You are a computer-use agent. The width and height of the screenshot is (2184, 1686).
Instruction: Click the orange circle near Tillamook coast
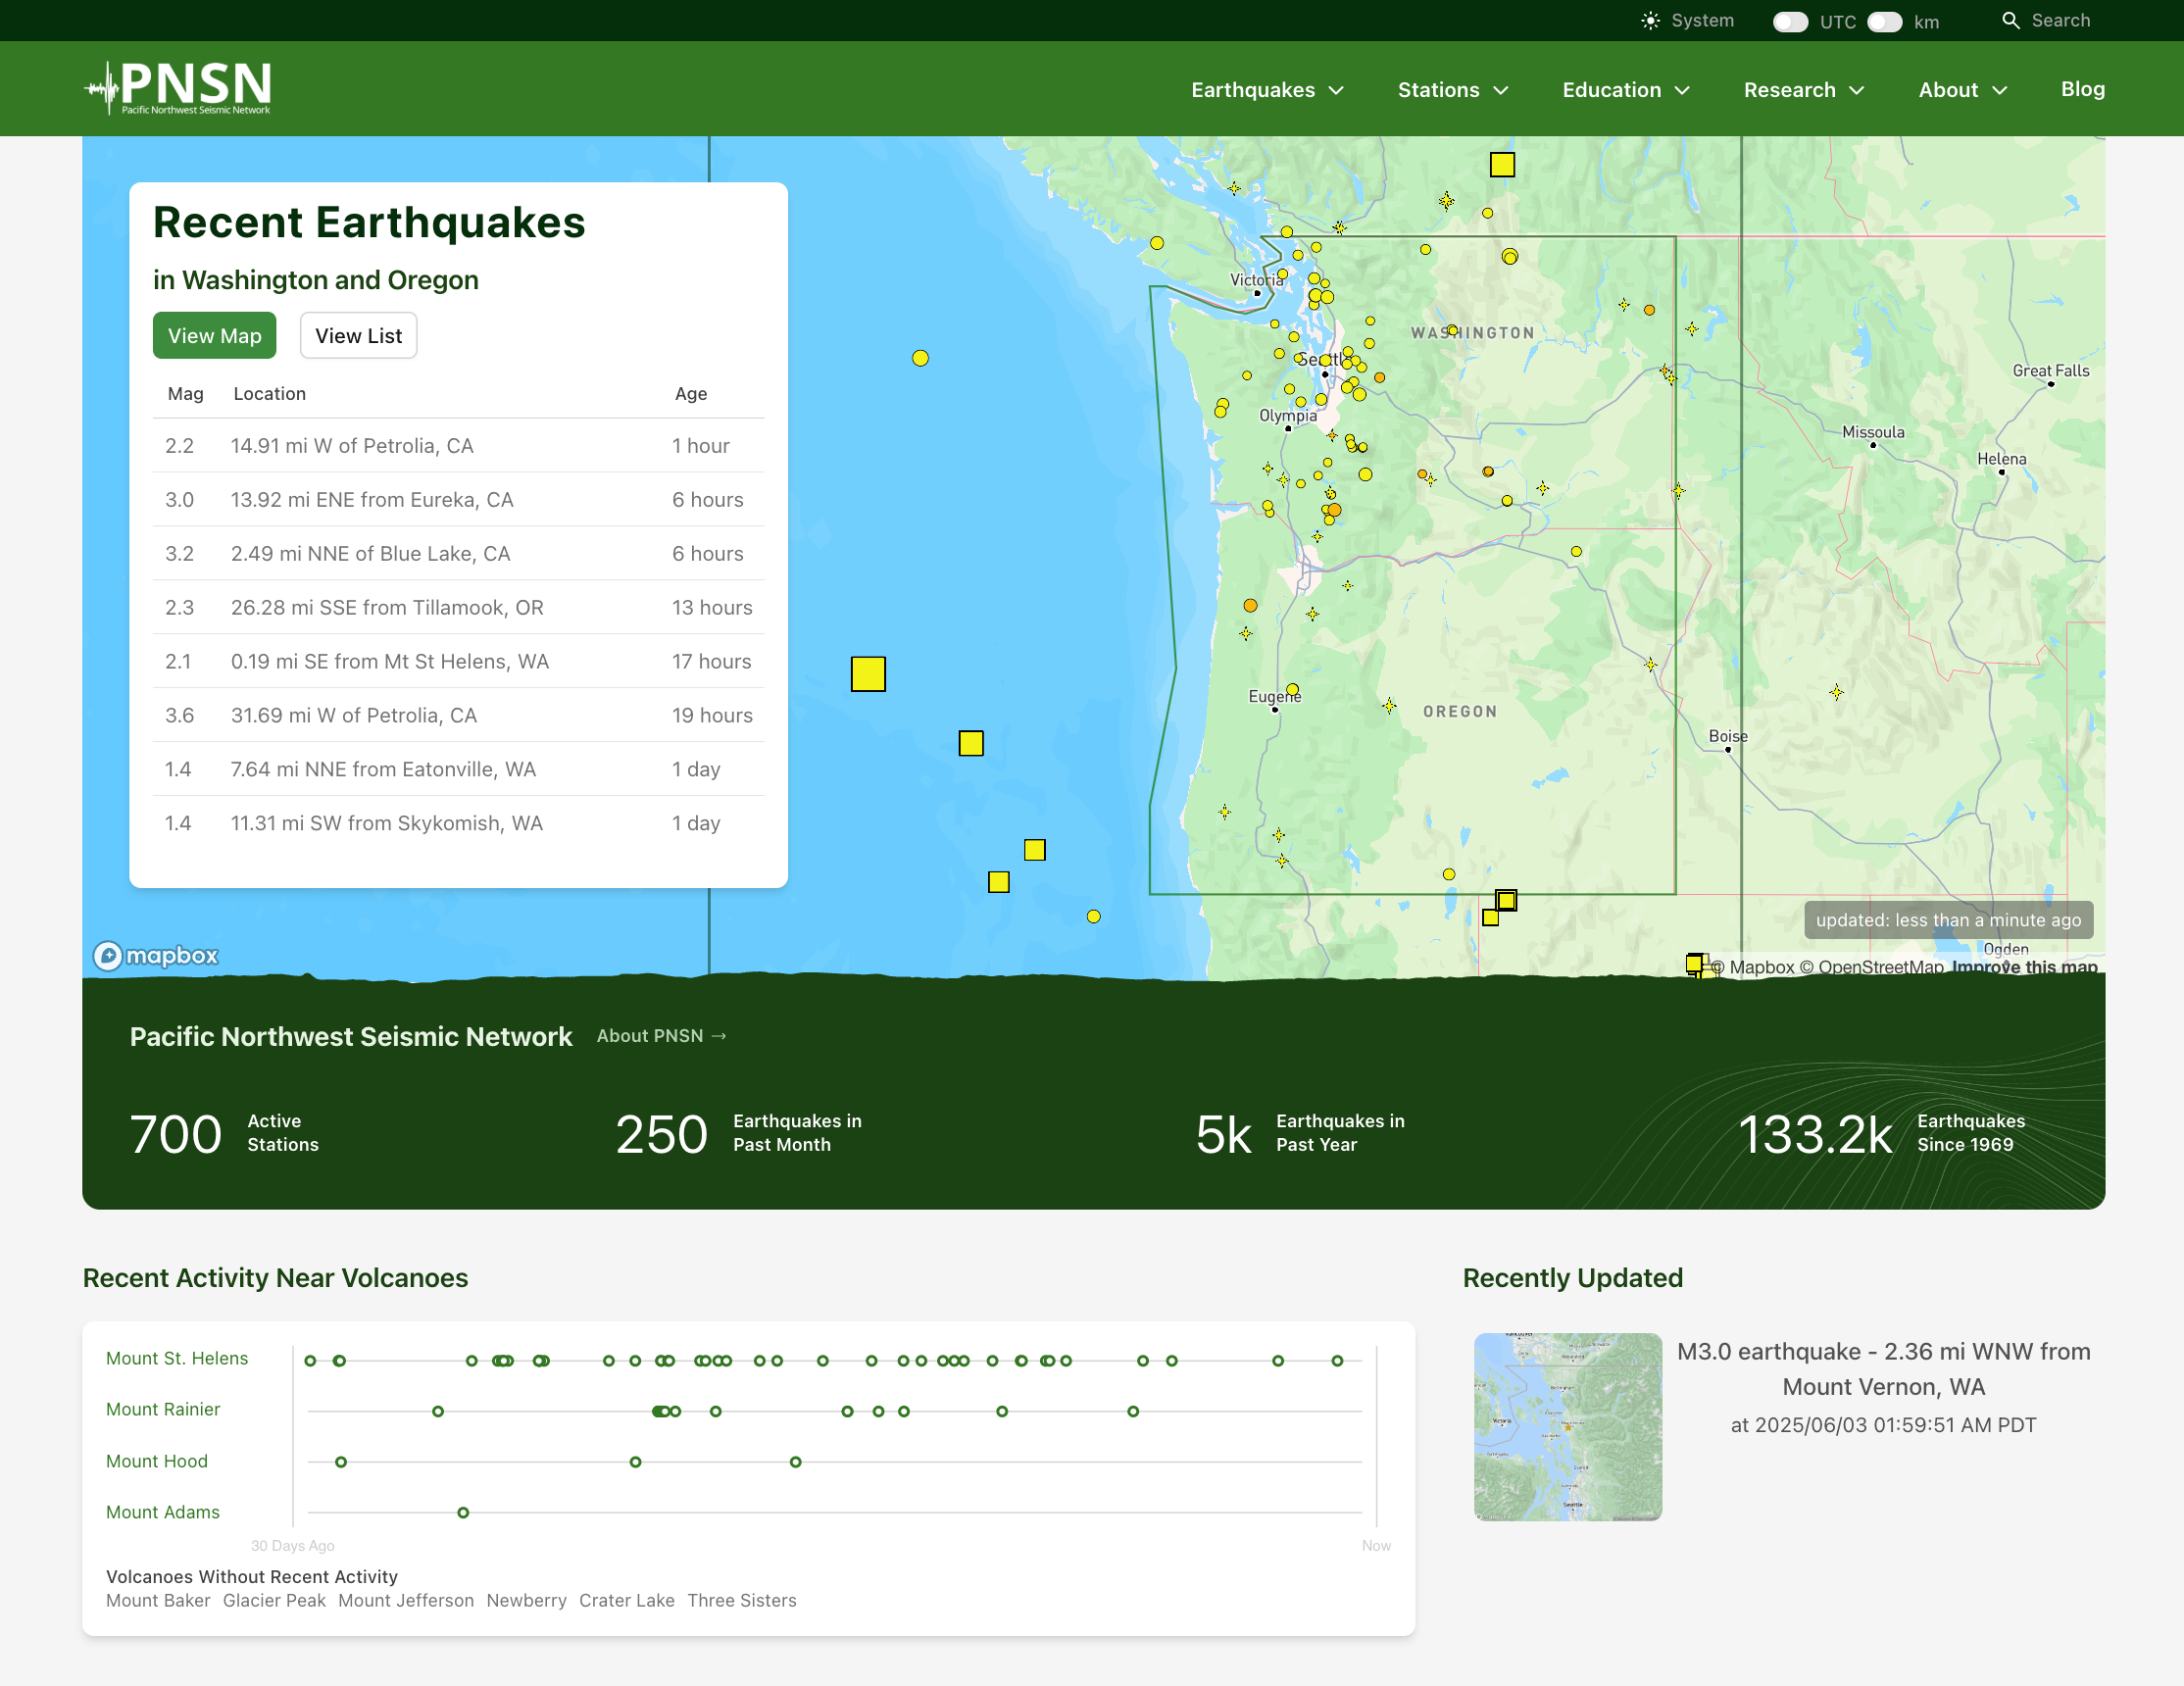click(x=1249, y=605)
